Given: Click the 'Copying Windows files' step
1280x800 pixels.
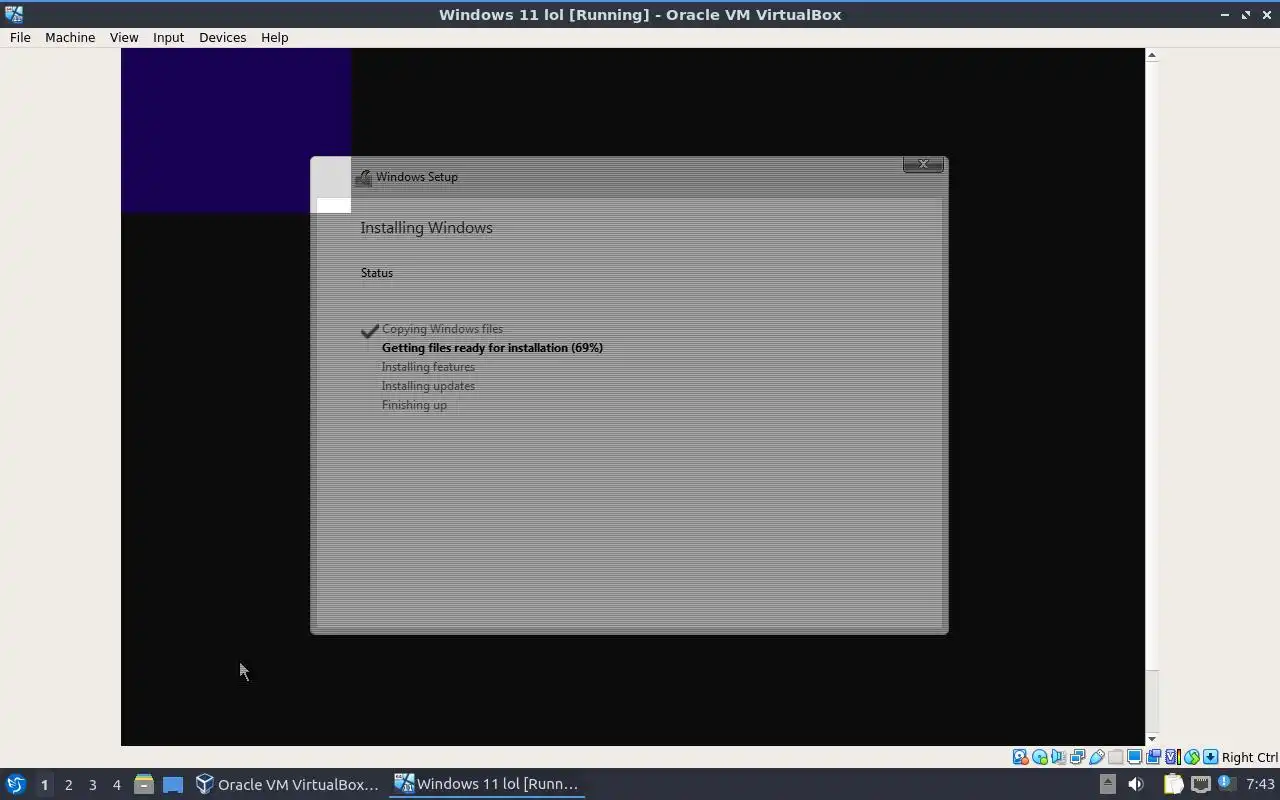Looking at the screenshot, I should click(x=442, y=329).
